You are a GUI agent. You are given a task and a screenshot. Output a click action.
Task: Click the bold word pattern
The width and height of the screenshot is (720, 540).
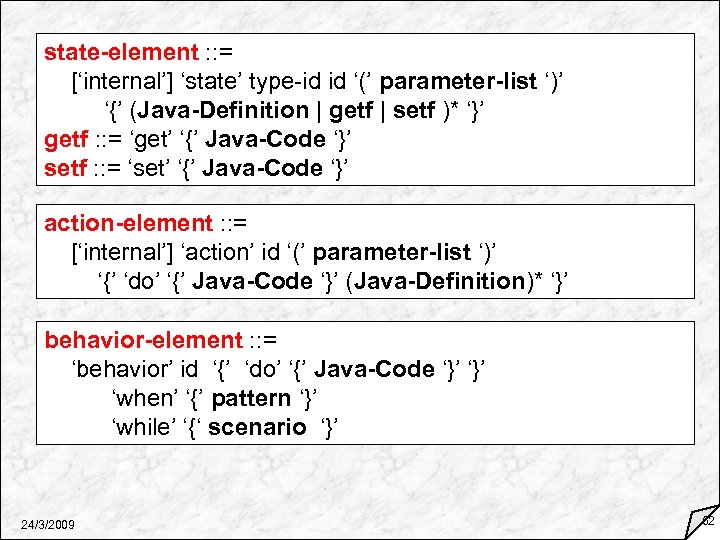pyautogui.click(x=251, y=398)
